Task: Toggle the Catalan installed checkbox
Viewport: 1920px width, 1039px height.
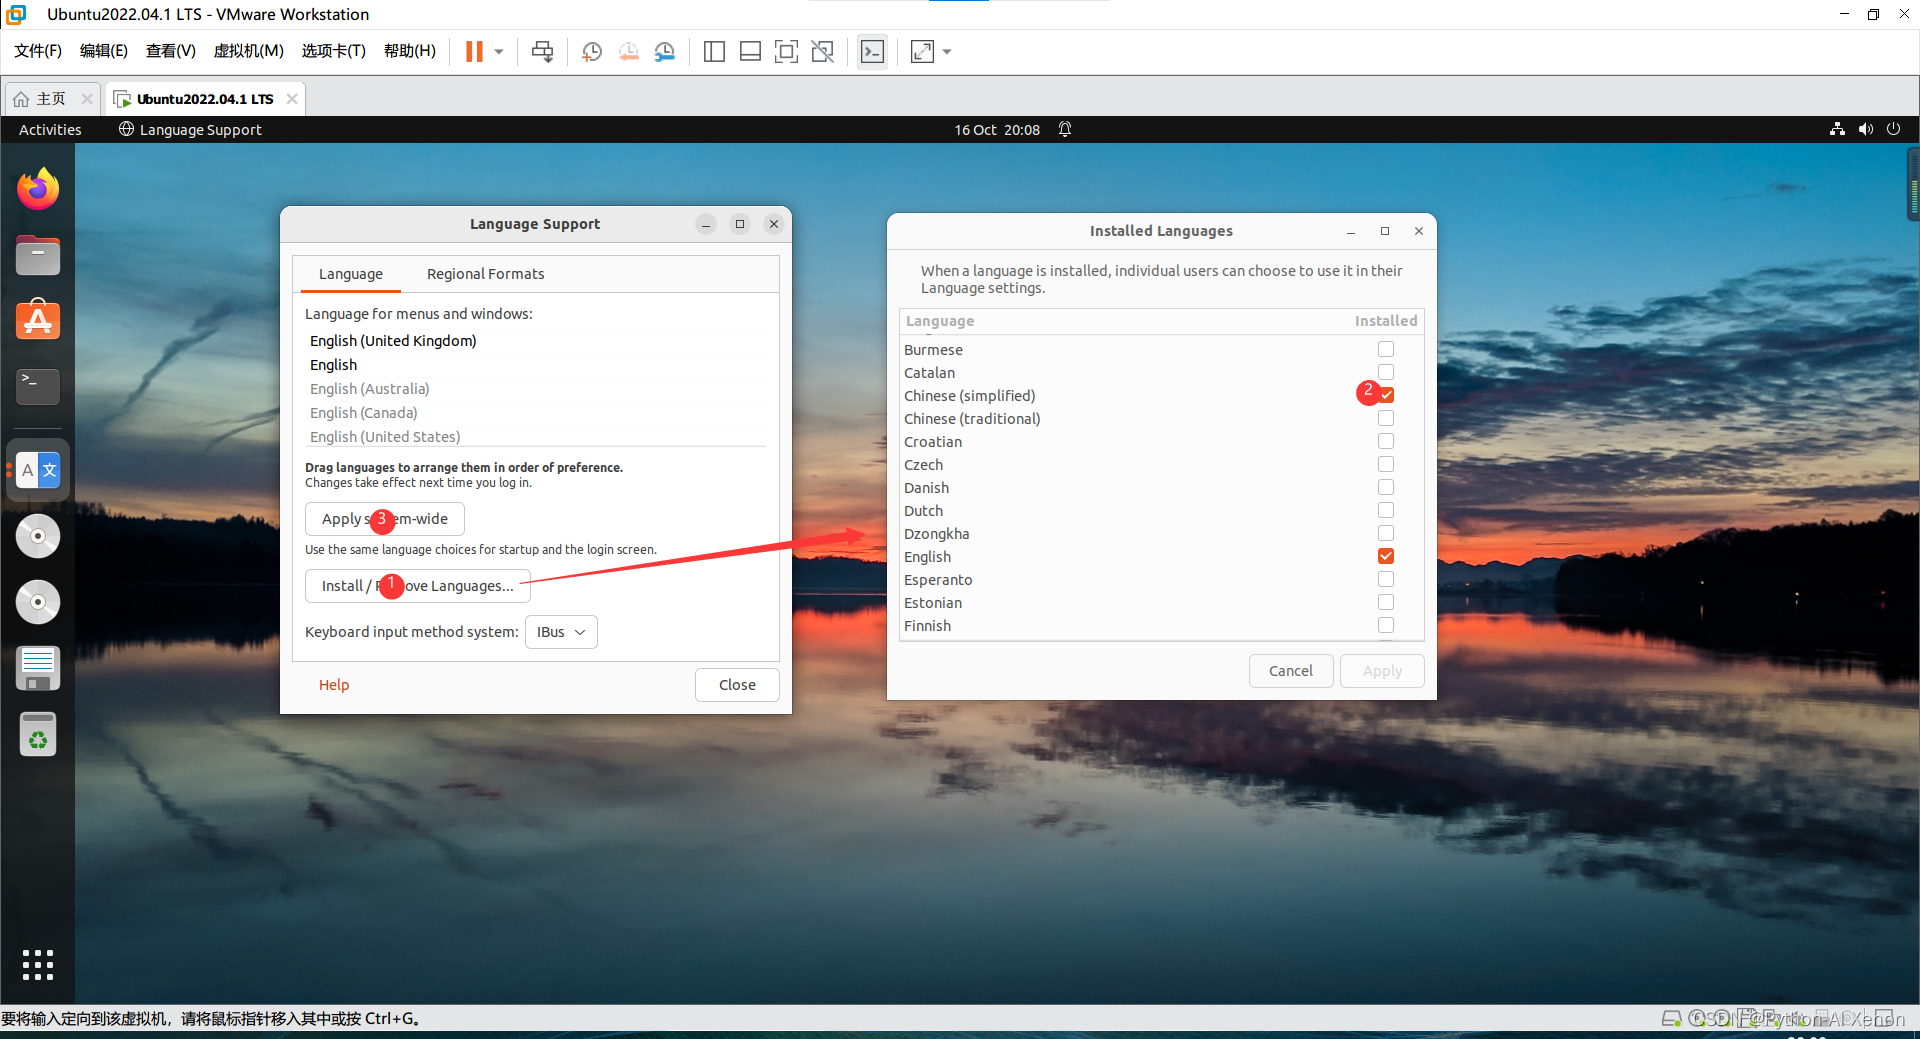Action: click(x=1386, y=372)
